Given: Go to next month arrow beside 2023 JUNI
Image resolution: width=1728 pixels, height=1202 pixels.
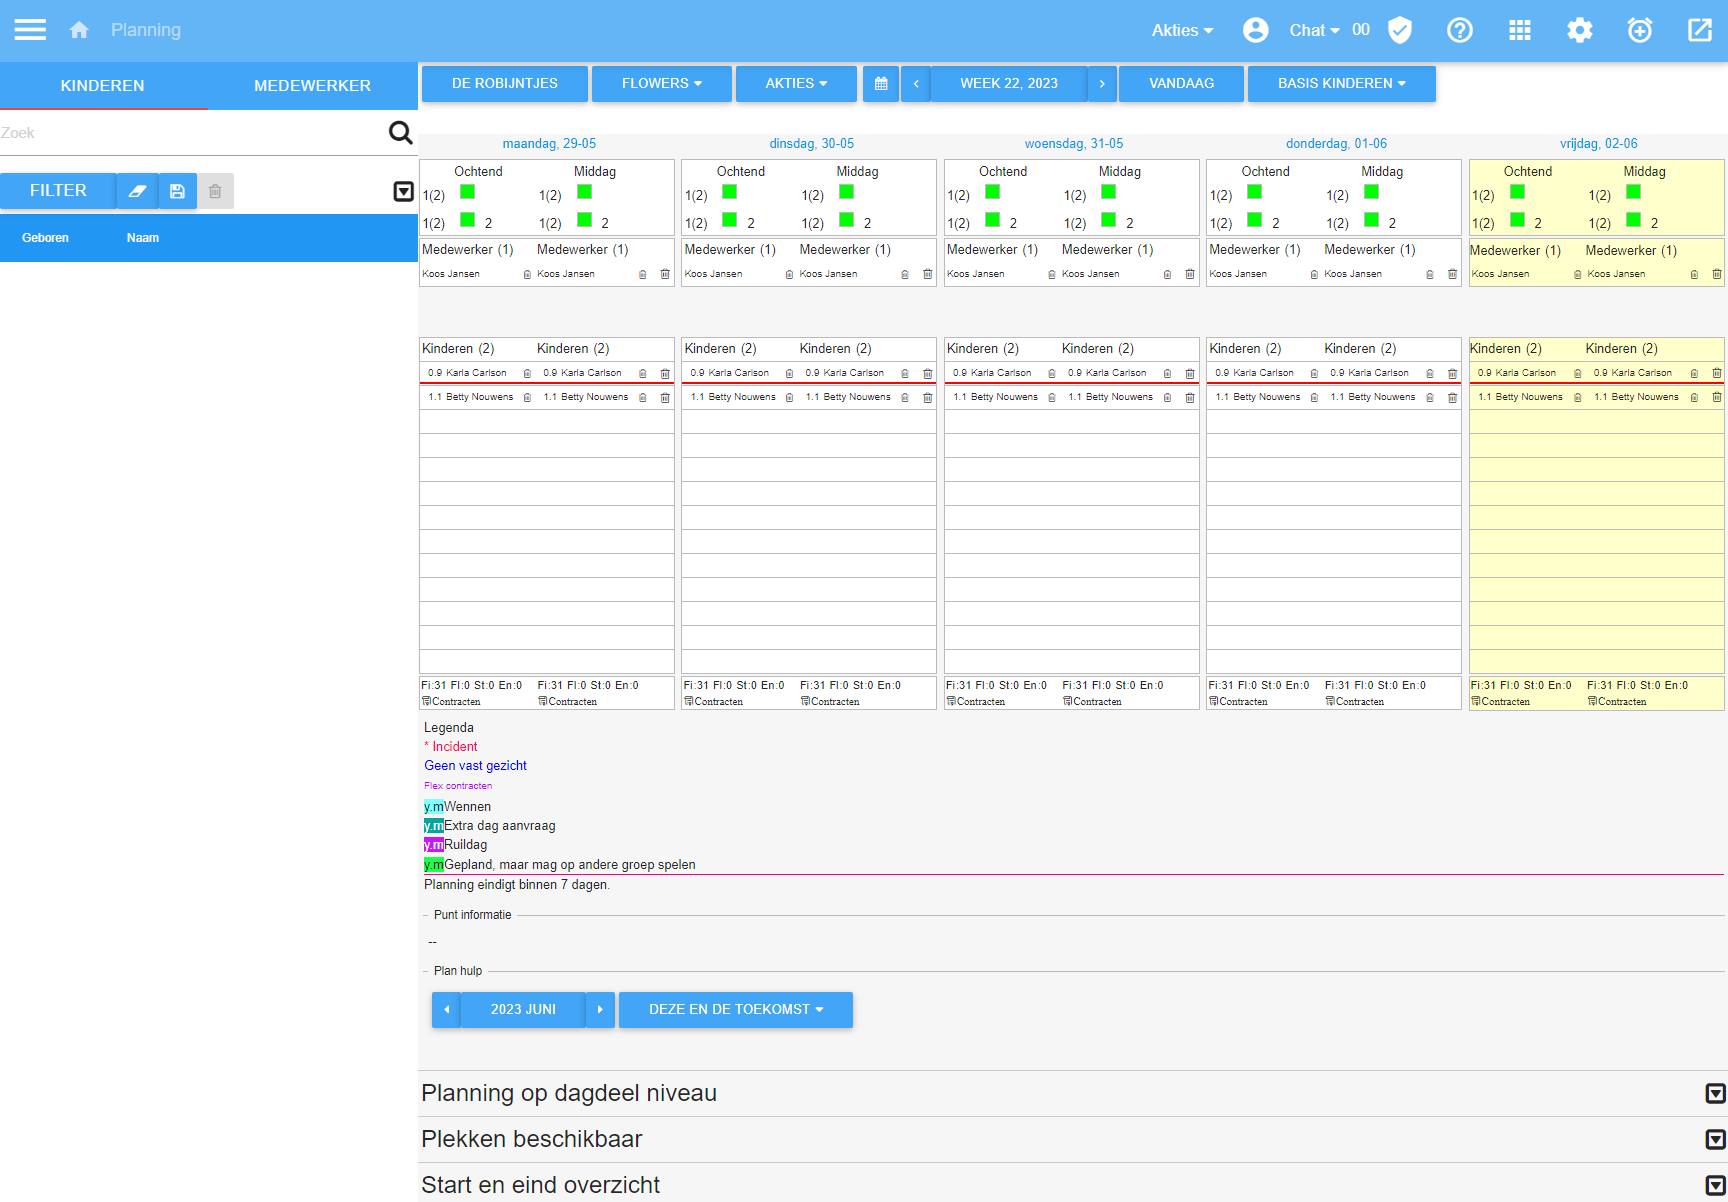Looking at the screenshot, I should tap(600, 1010).
